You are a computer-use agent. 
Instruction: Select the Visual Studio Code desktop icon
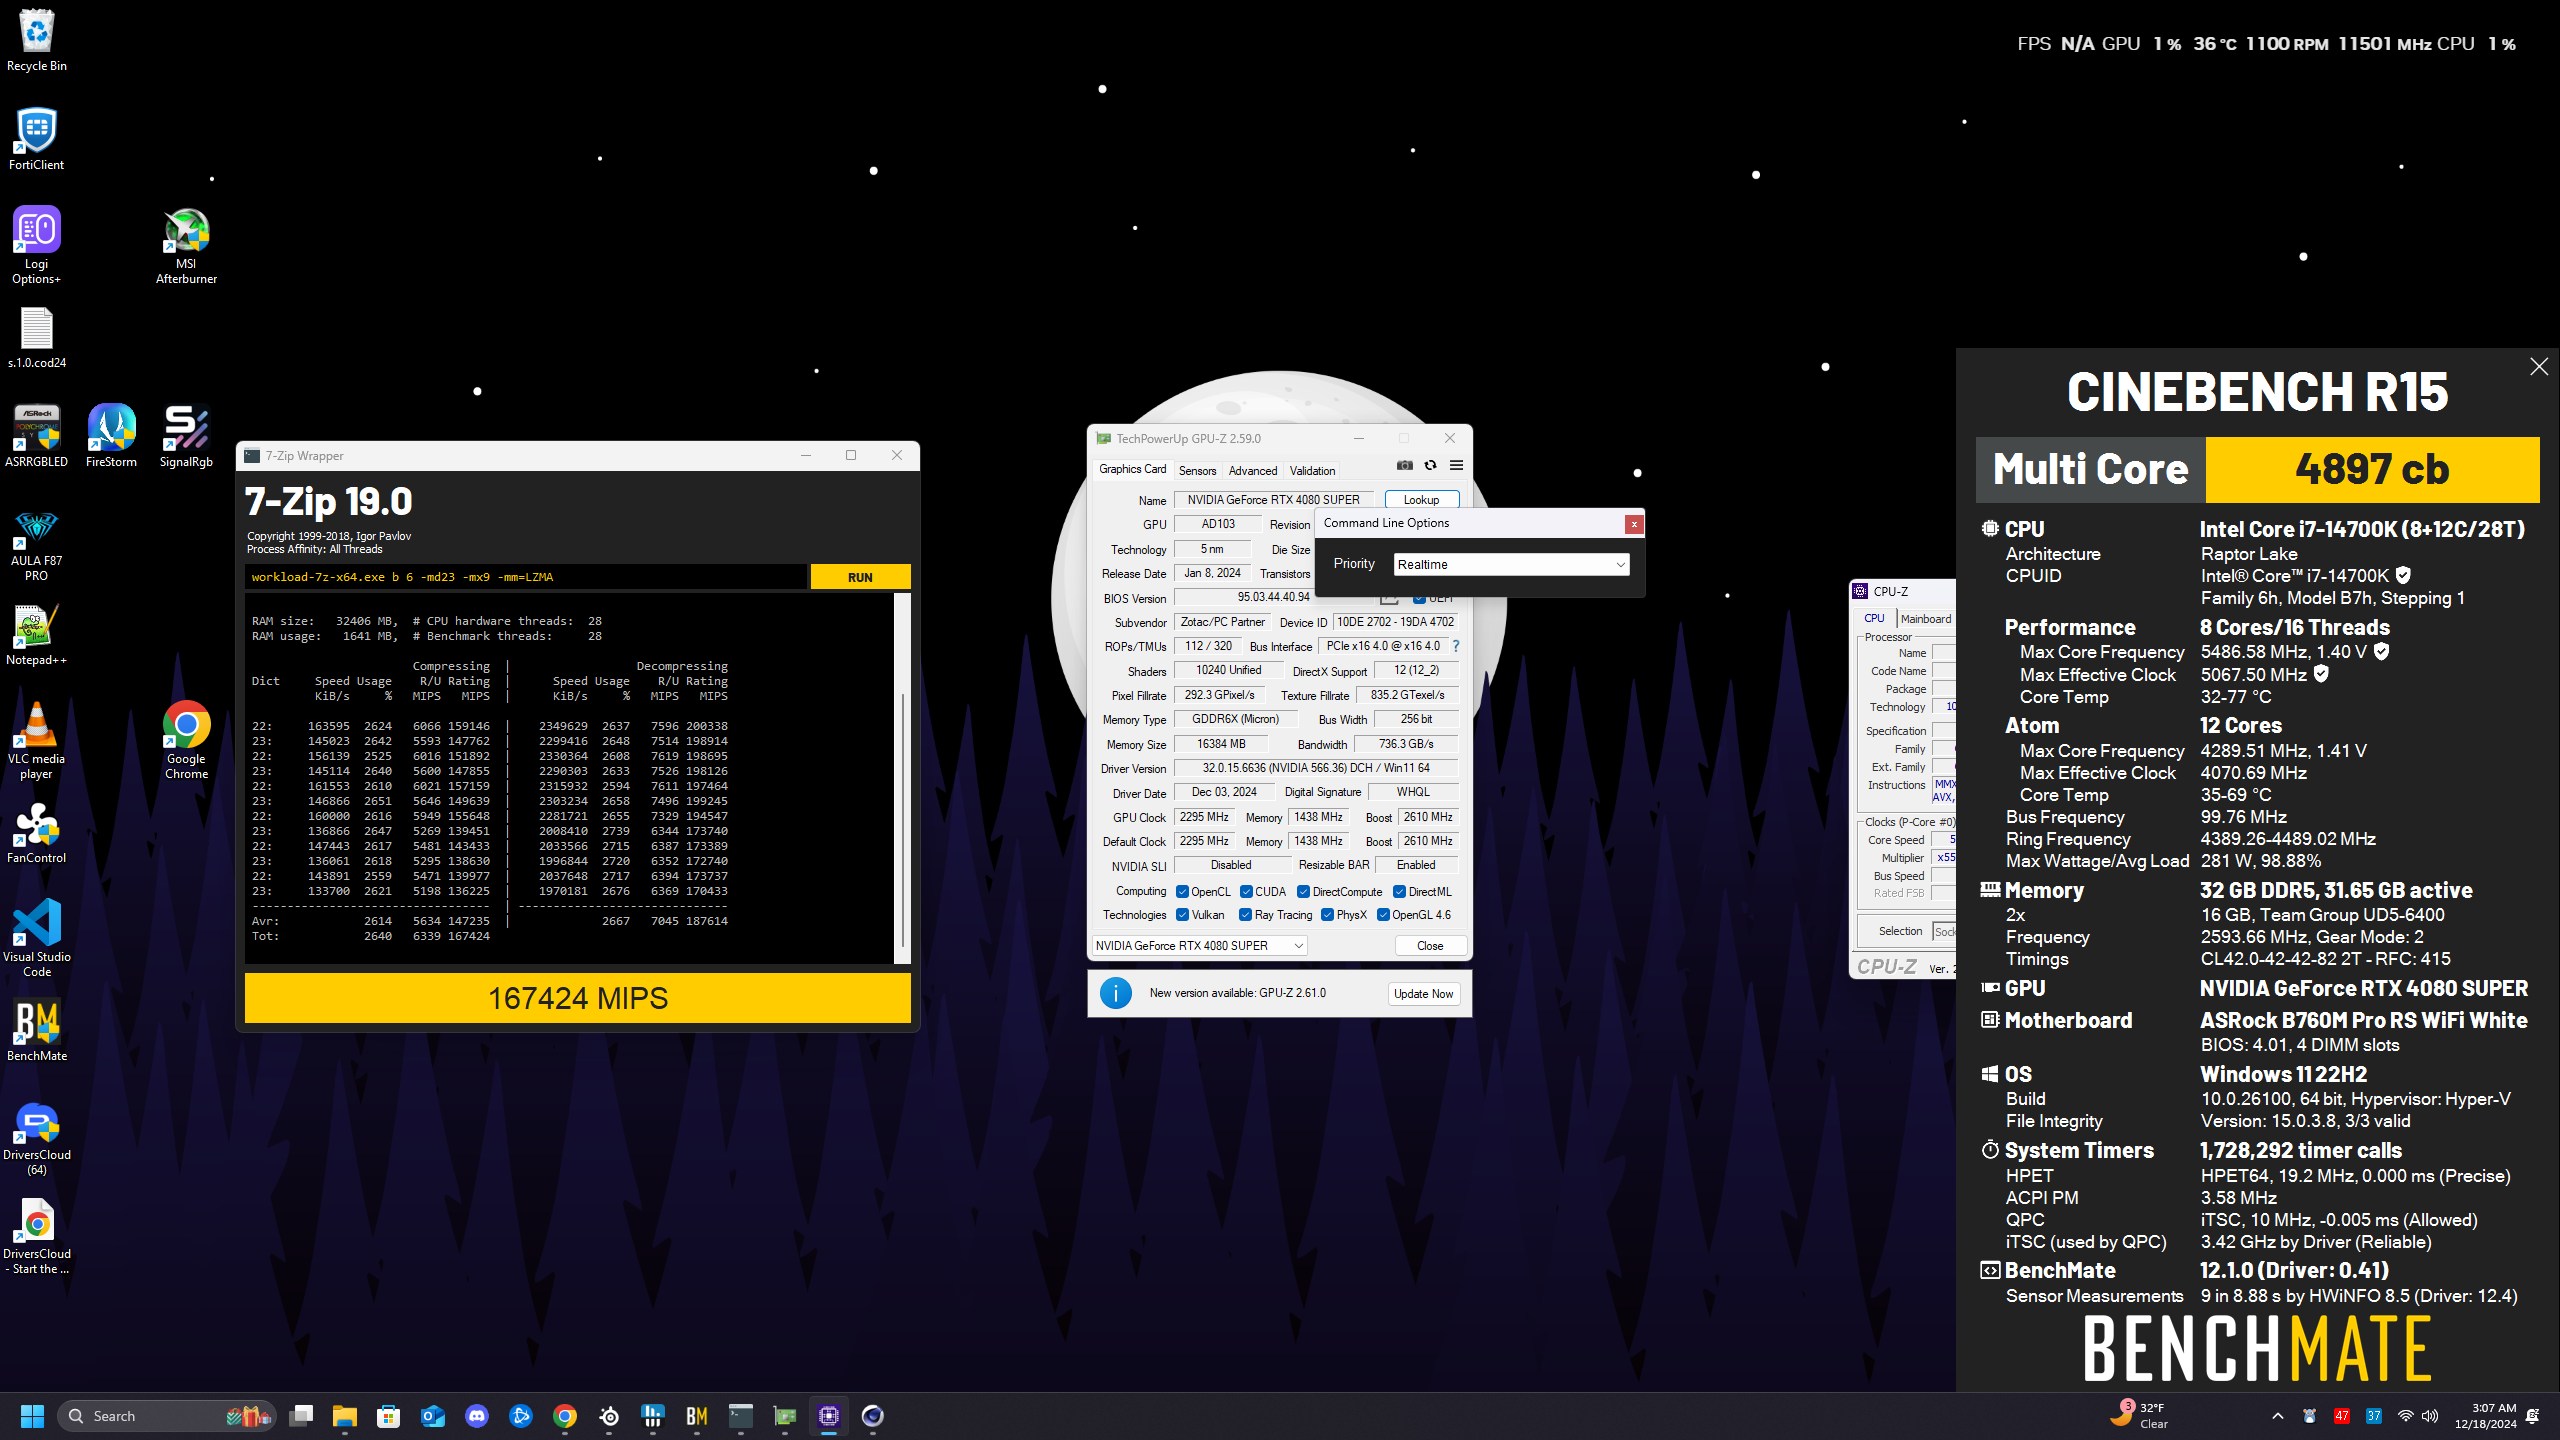click(37, 938)
